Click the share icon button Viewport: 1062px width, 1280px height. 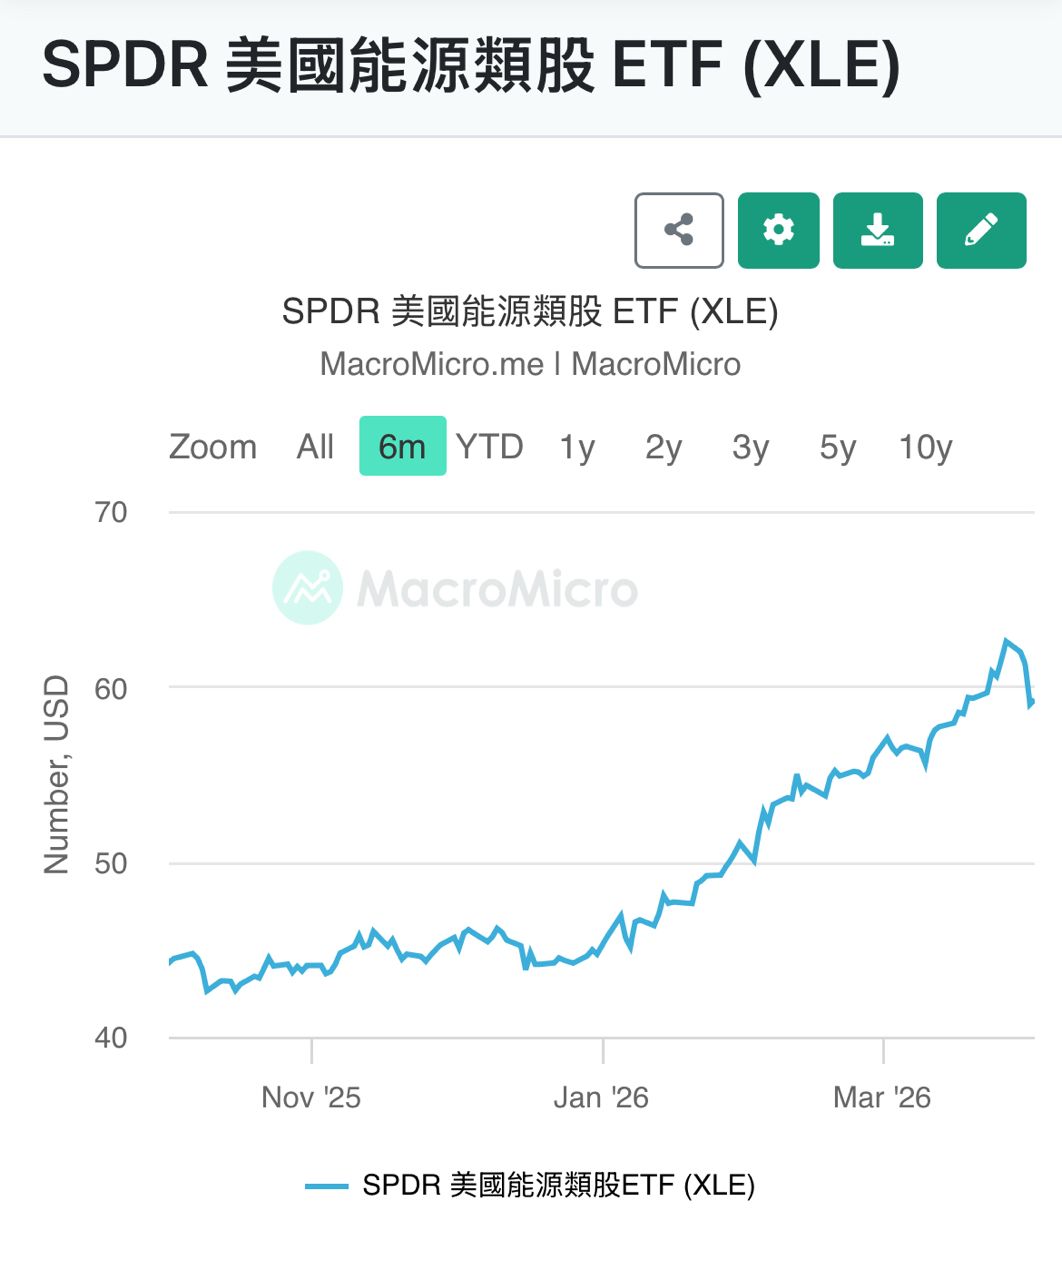click(x=679, y=230)
